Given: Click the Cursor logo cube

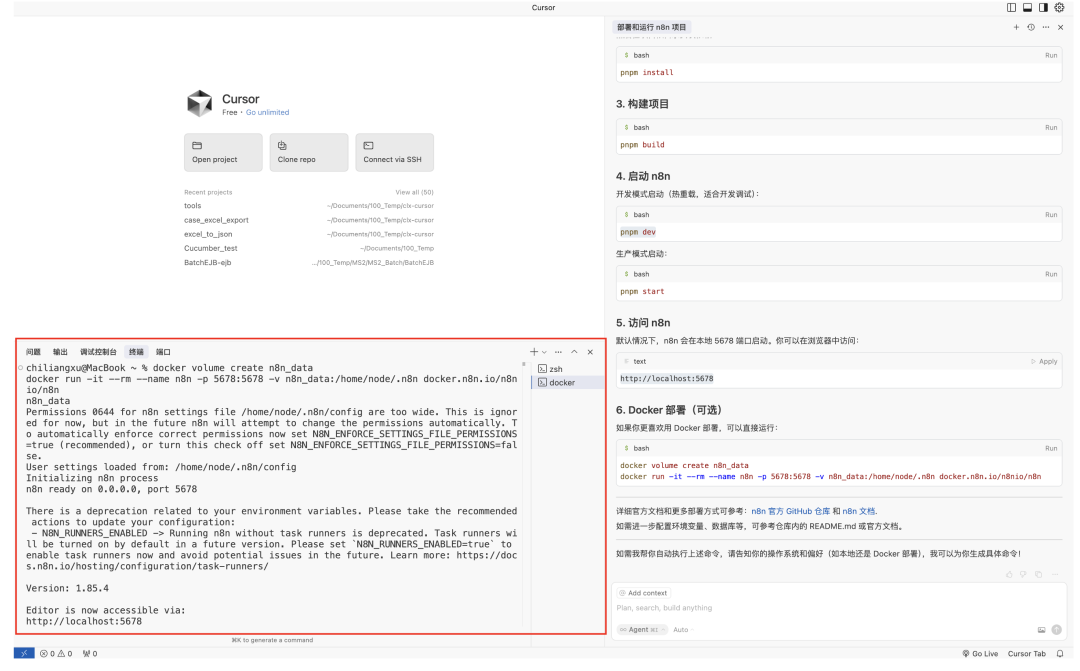Looking at the screenshot, I should [200, 103].
